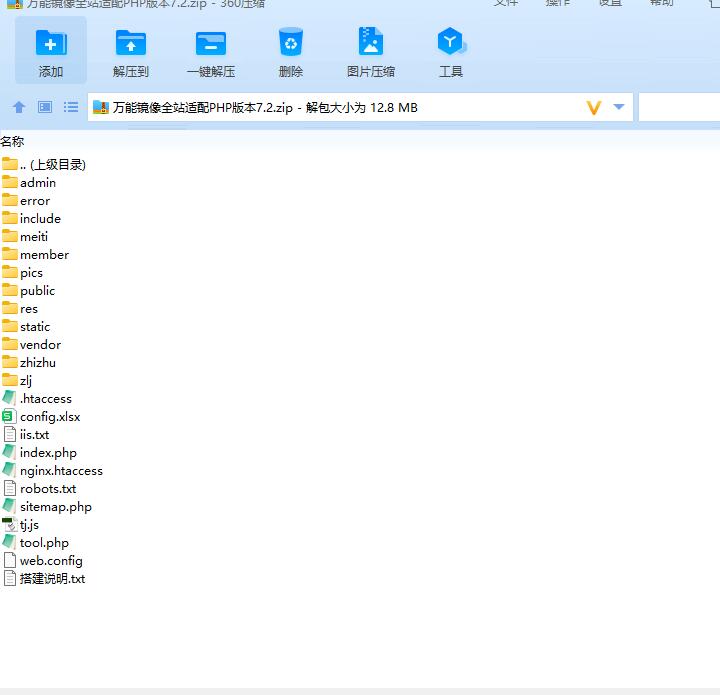Viewport: 720px width, 695px height.
Task: Select the zhizhu folder icon
Action: tap(10, 362)
